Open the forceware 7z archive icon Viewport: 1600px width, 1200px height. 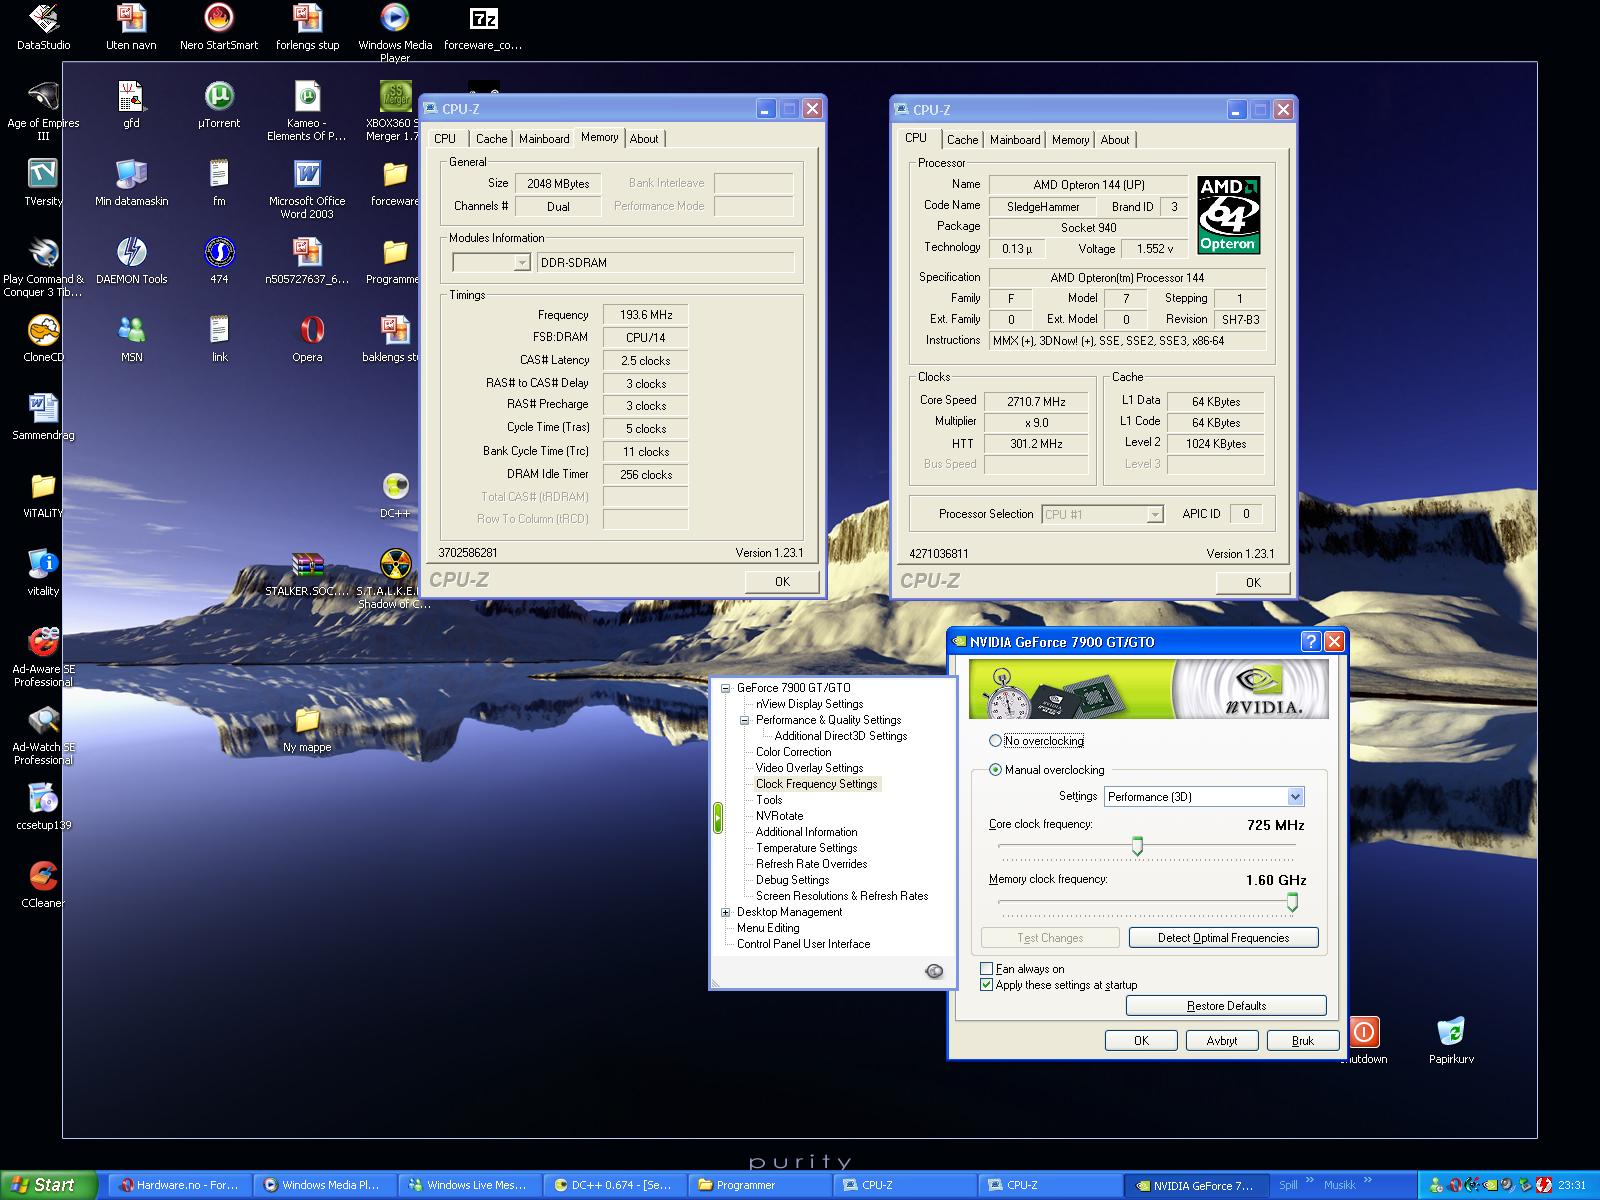coord(483,27)
